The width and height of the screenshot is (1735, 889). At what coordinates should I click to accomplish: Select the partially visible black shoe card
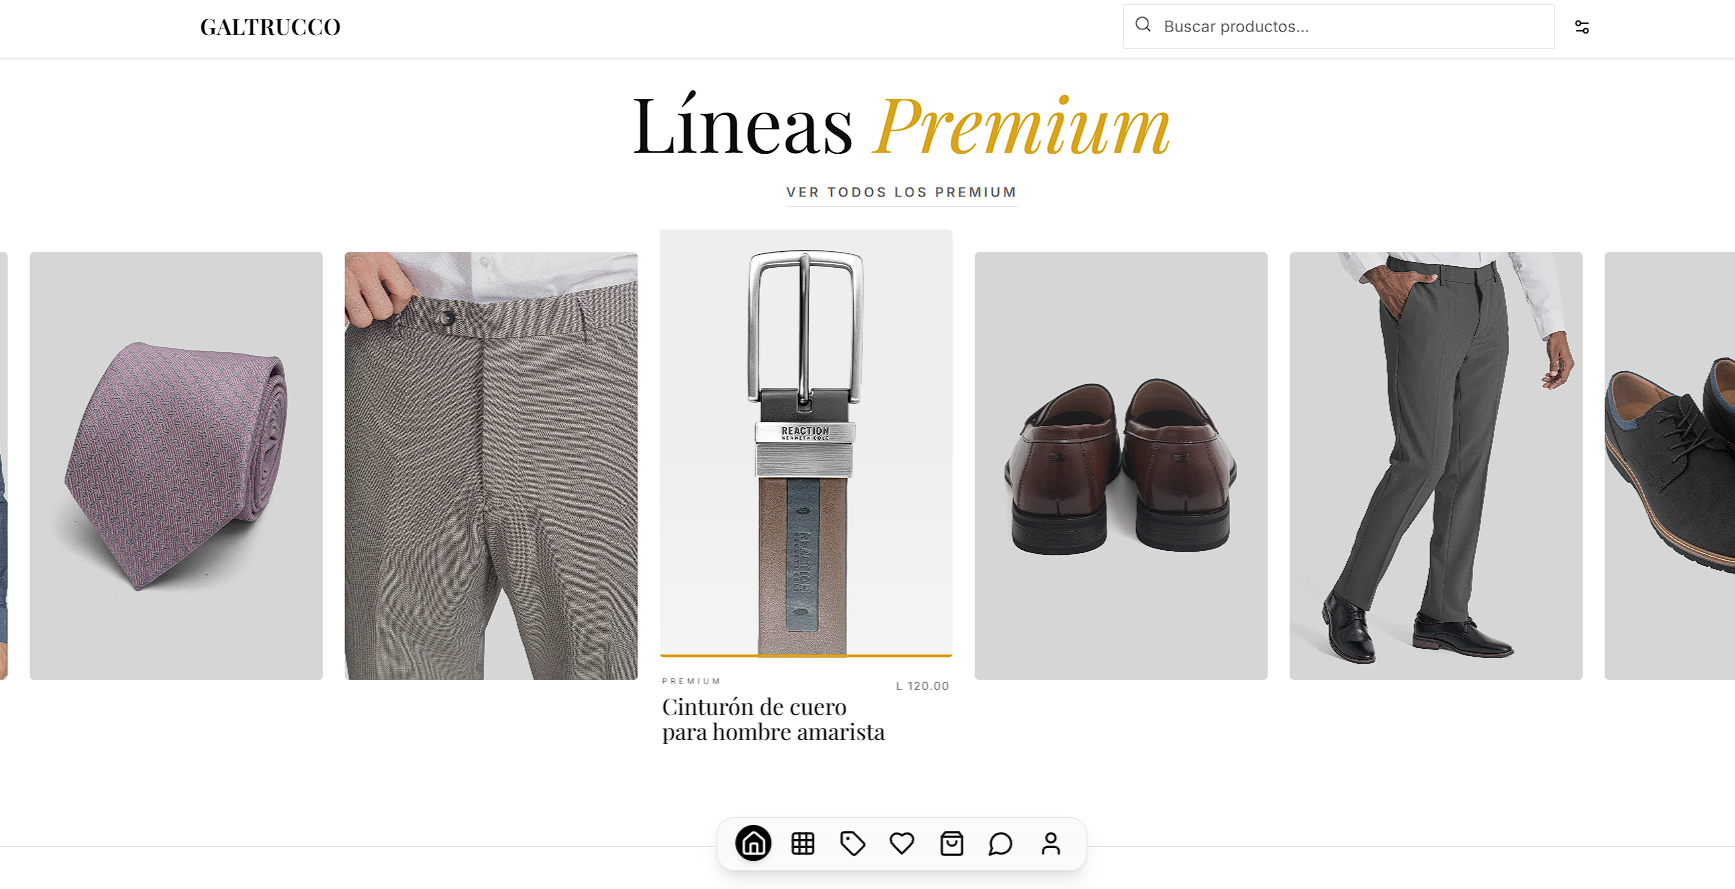pyautogui.click(x=1670, y=466)
